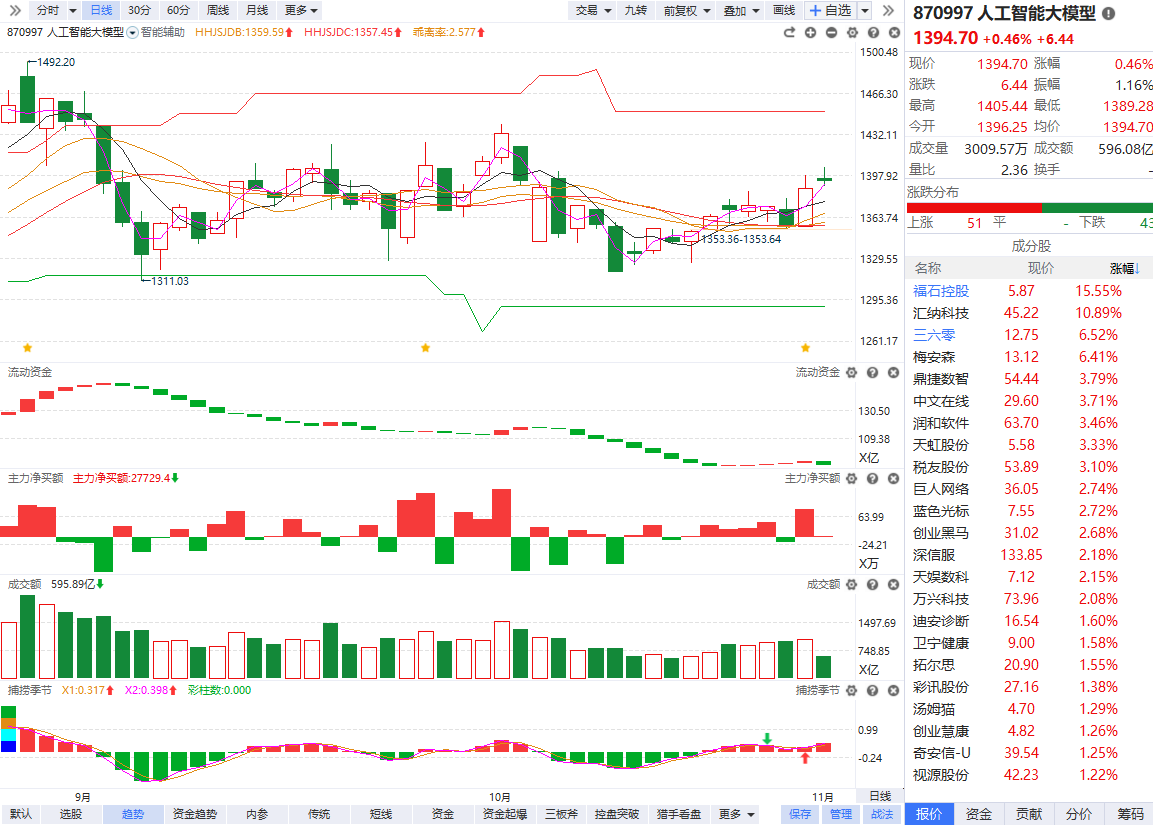This screenshot has height=825, width=1153.
Task: Click the 加自选 add to watchlist button
Action: click(x=830, y=10)
